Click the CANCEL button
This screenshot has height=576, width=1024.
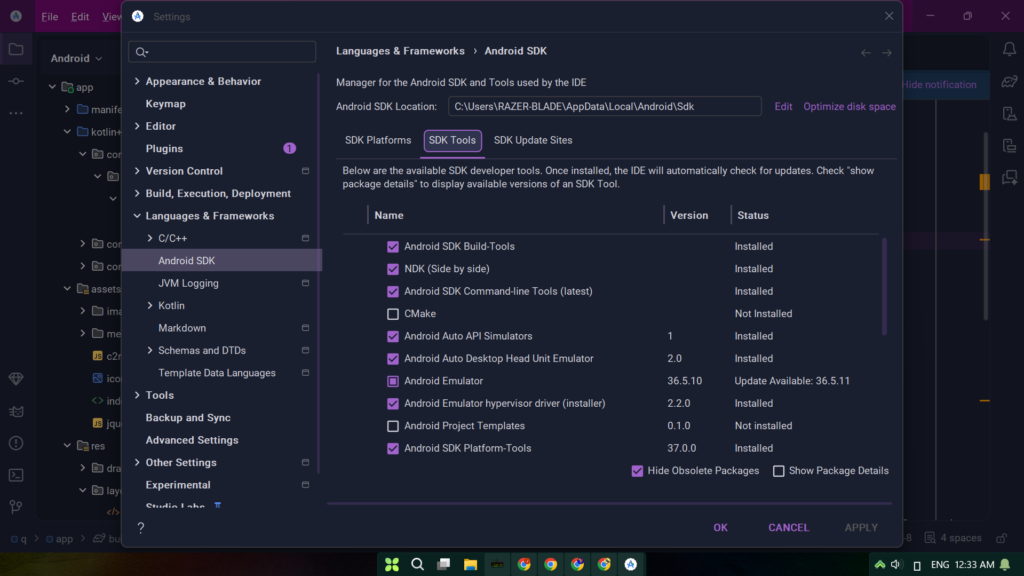pos(788,528)
